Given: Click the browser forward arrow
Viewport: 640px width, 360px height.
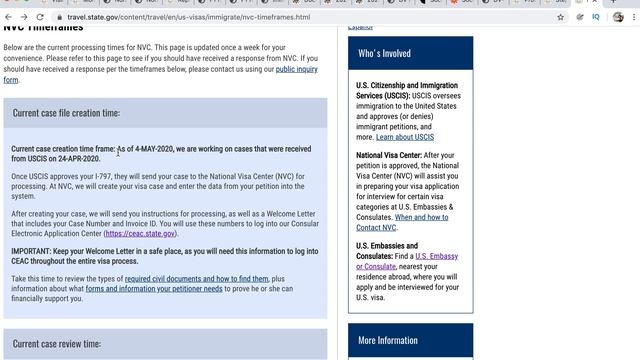Looking at the screenshot, I should pyautogui.click(x=24, y=17).
